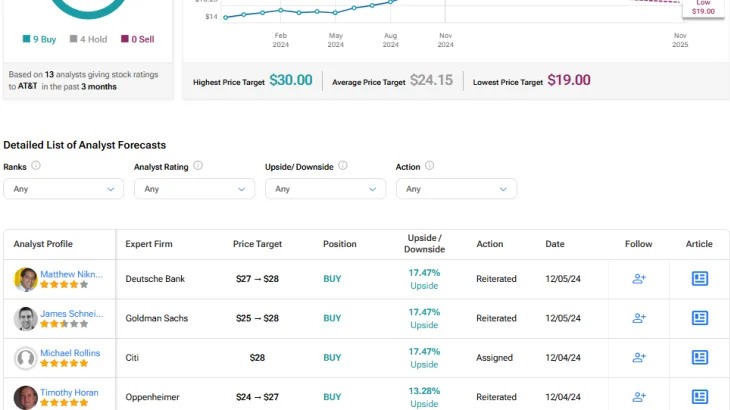Click the Low $19.00 chart label
This screenshot has height=410, width=730.
pyautogui.click(x=703, y=7)
